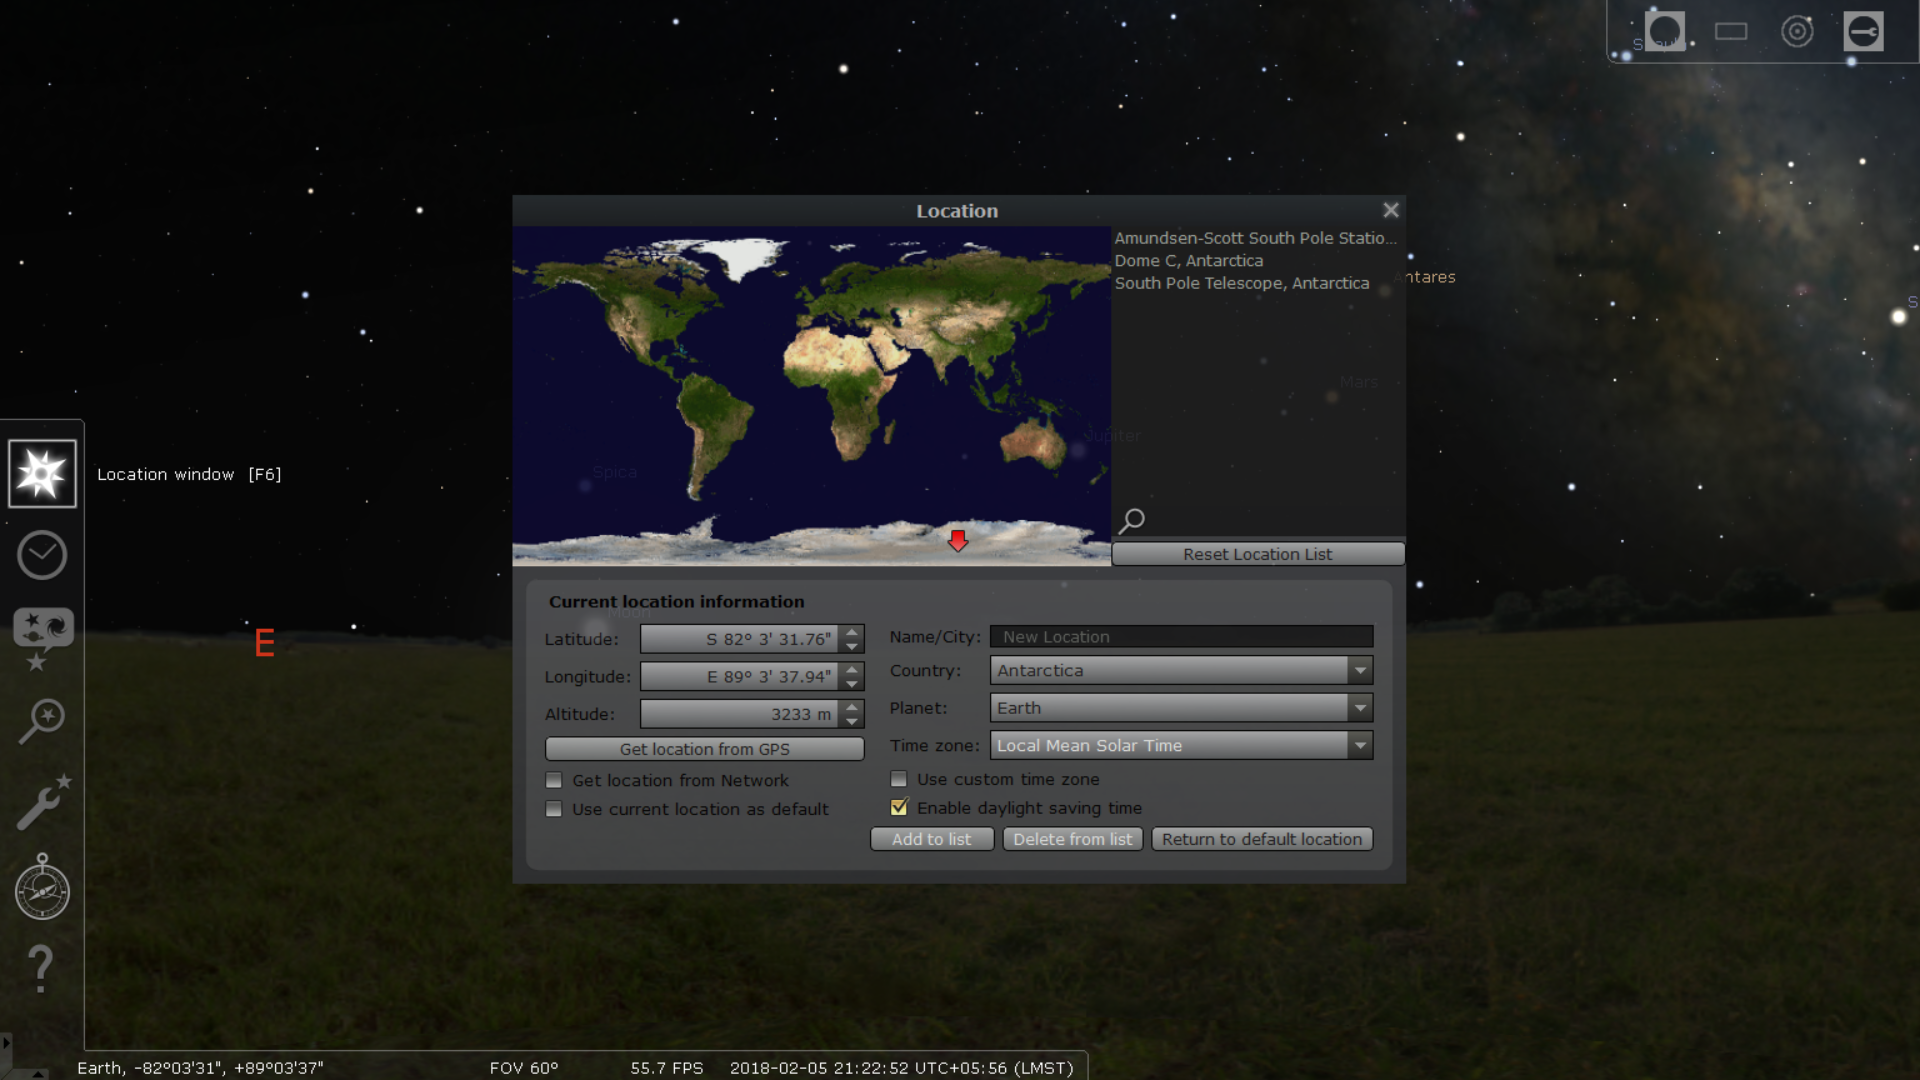The width and height of the screenshot is (1920, 1080).
Task: Click the FOV 60° status text
Action: 524,1068
